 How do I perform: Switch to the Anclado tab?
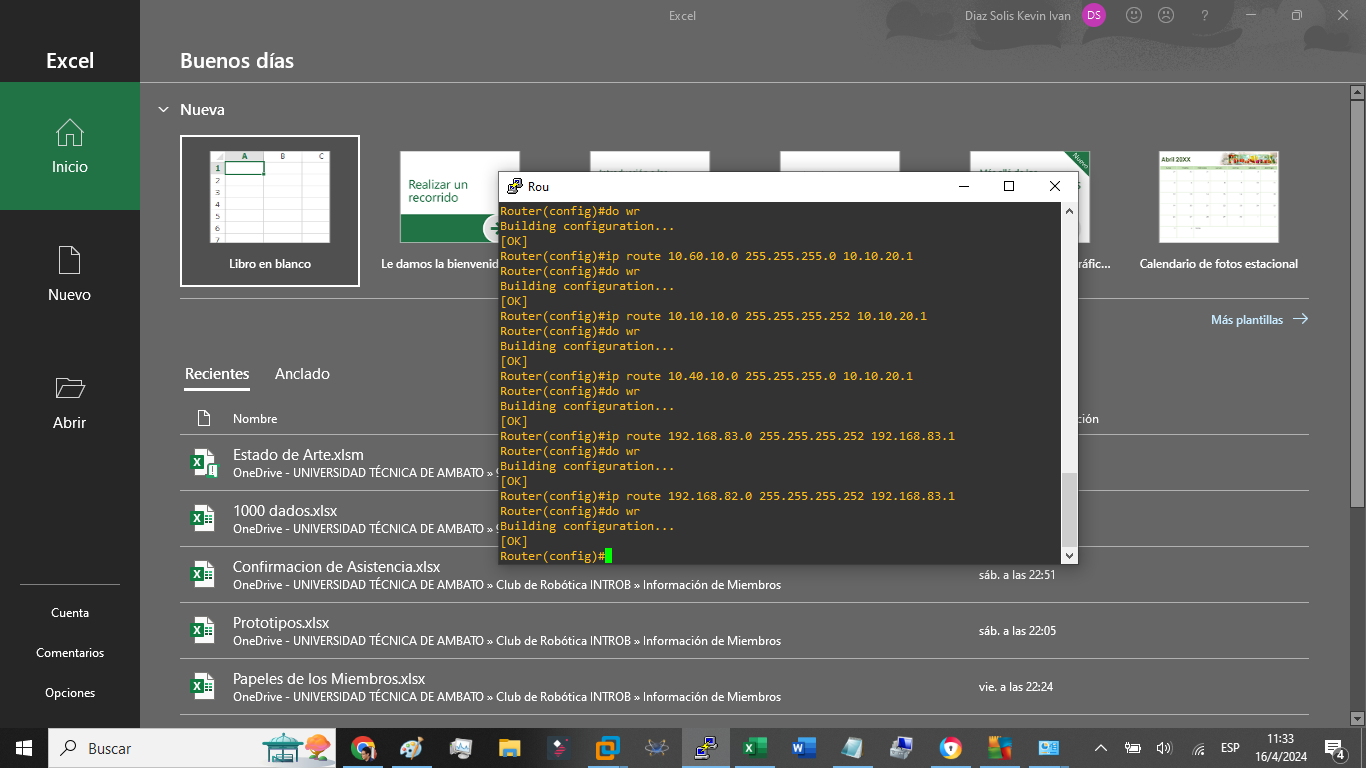[302, 374]
